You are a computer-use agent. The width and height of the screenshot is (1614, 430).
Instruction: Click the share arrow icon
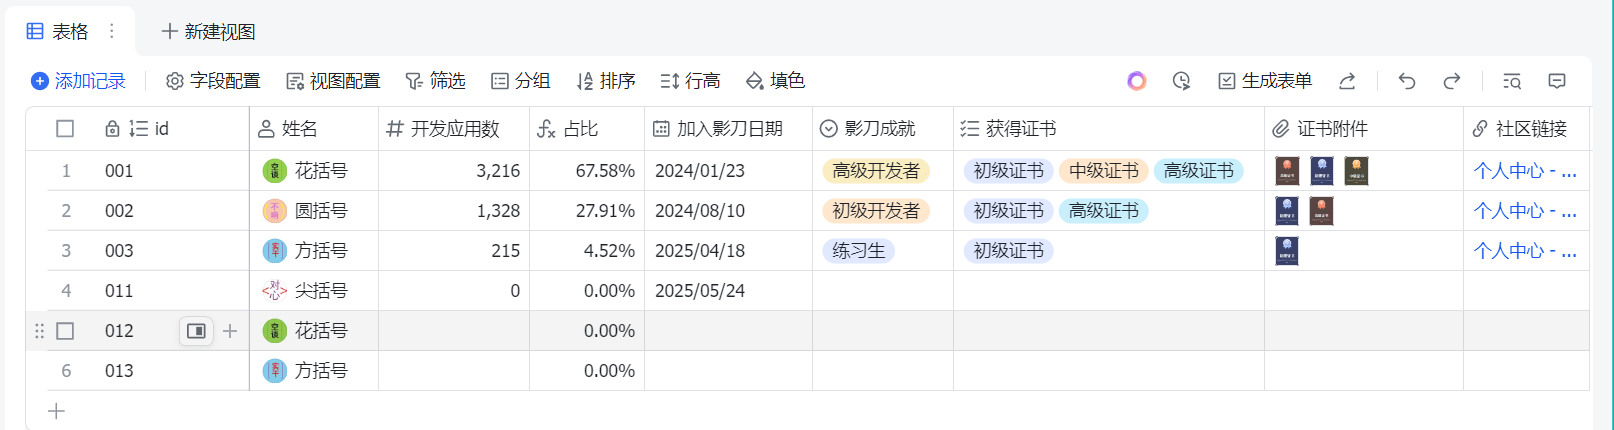(x=1347, y=81)
